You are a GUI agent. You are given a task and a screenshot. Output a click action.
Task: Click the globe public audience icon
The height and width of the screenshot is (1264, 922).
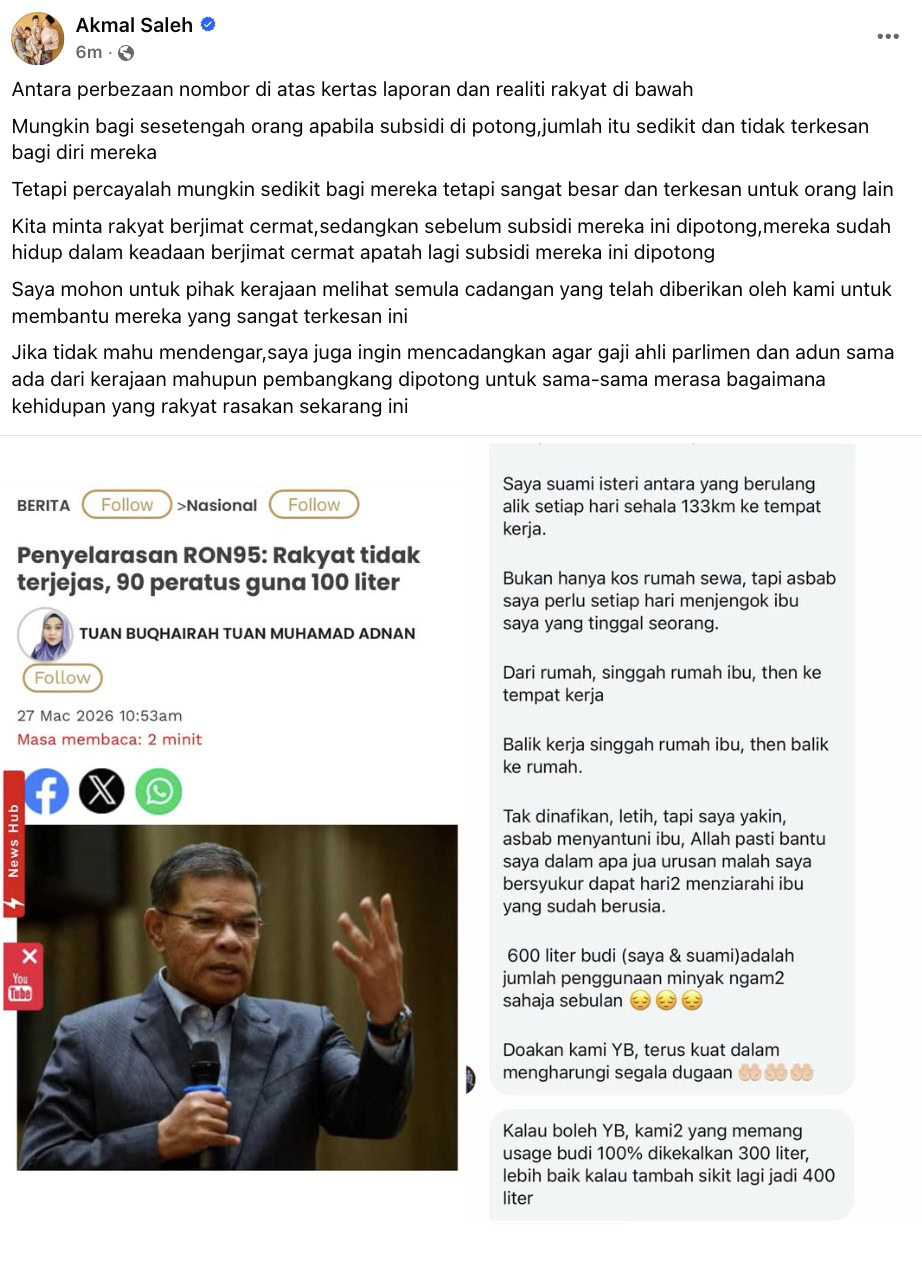[126, 52]
